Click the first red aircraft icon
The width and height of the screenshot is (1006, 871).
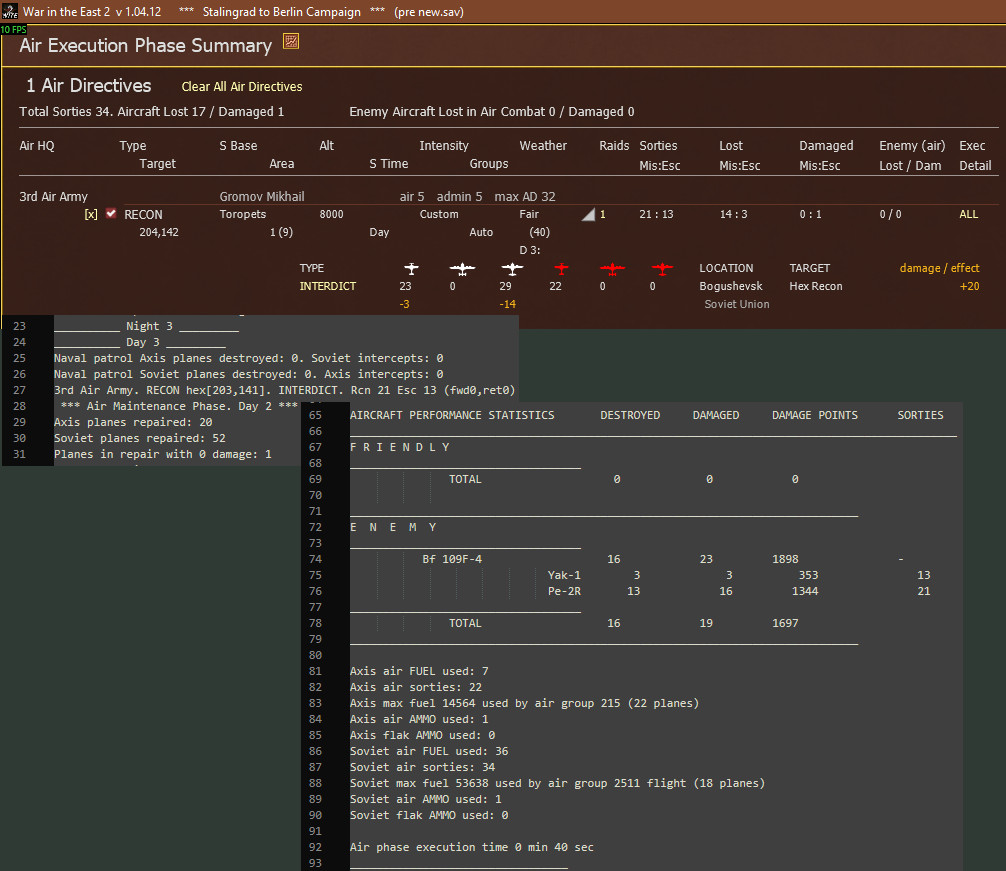point(561,268)
